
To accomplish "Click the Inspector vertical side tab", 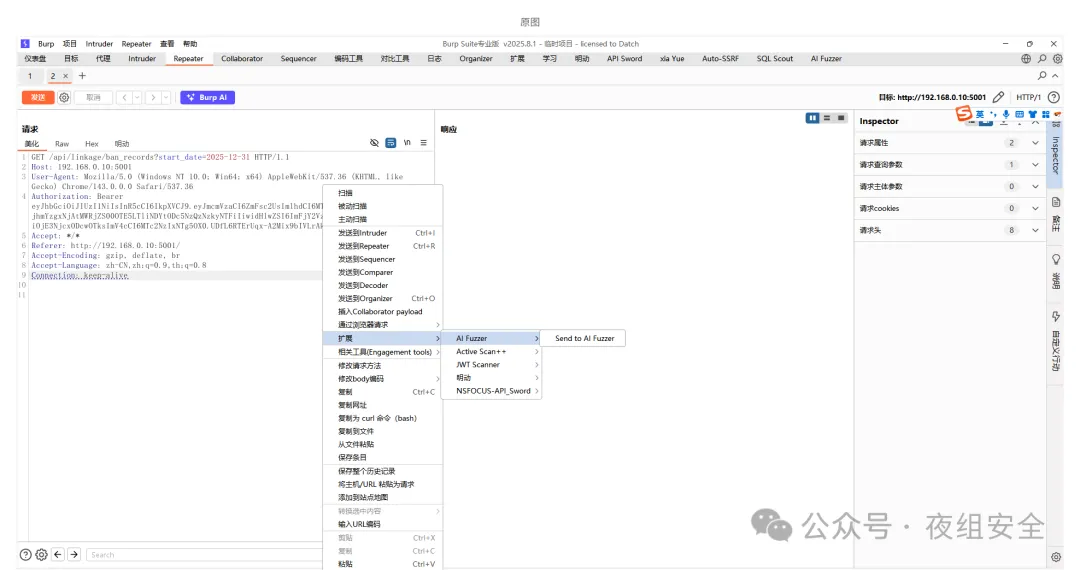I will (1055, 155).
